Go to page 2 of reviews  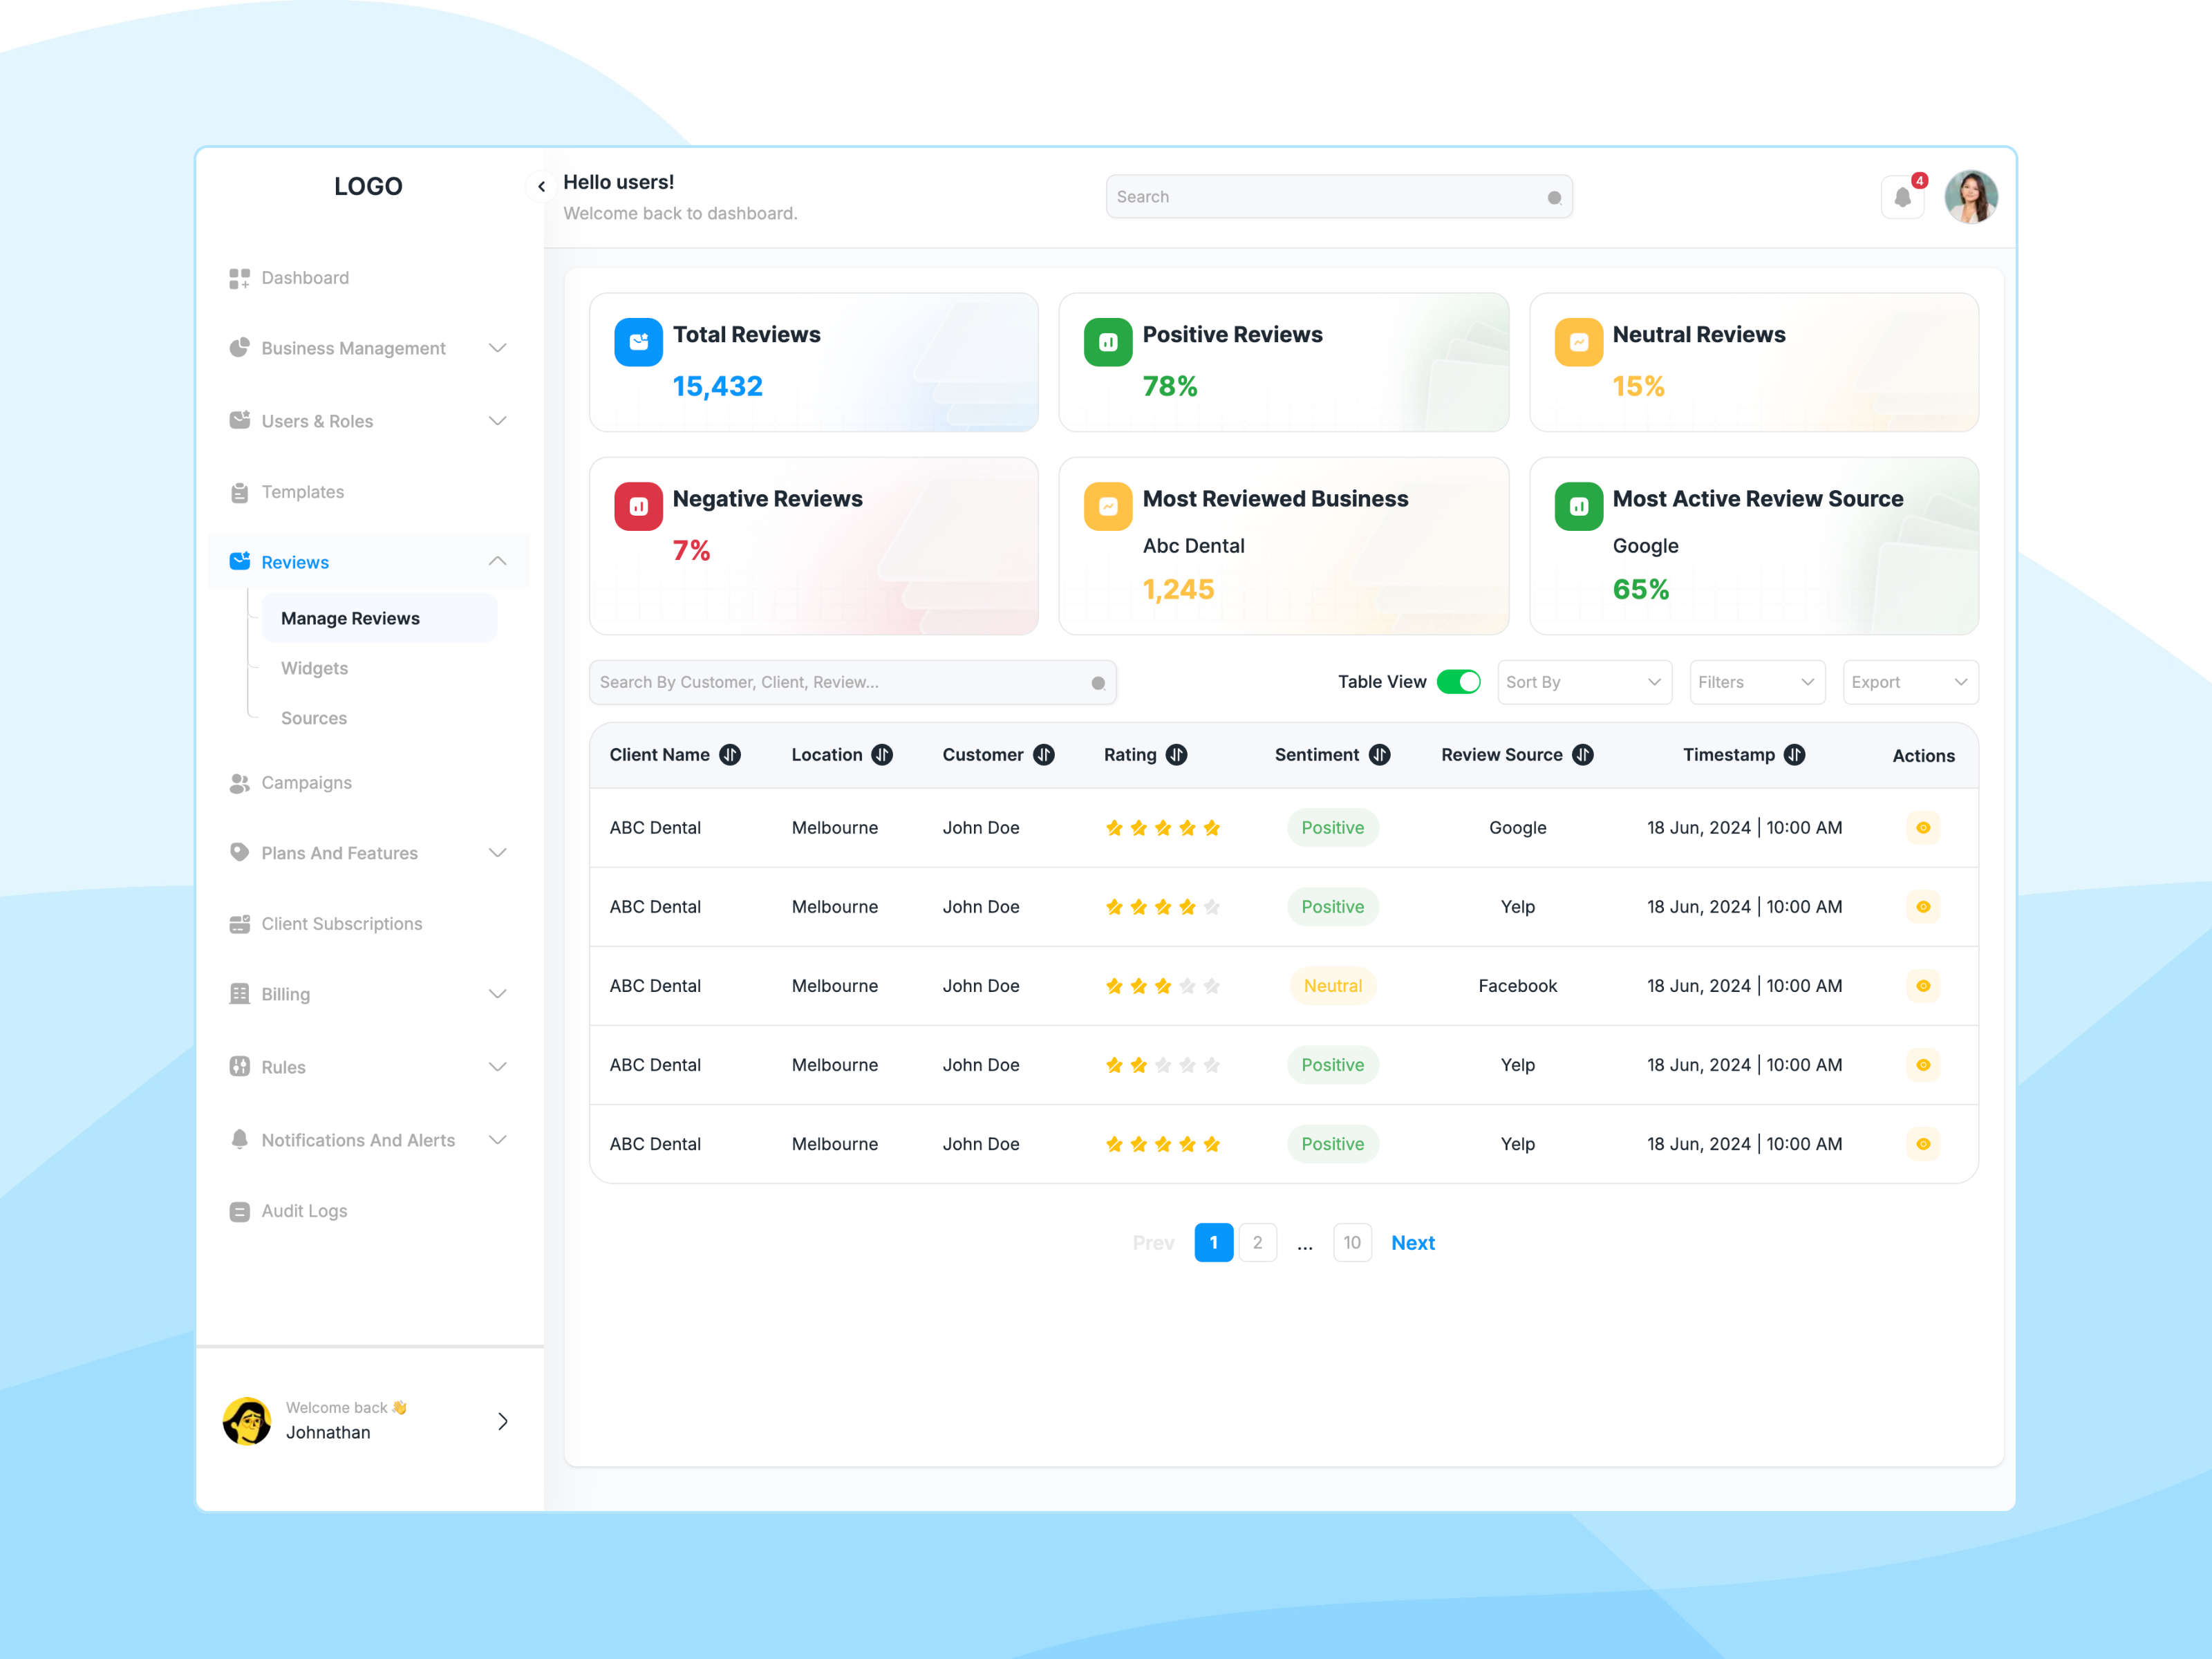click(x=1257, y=1243)
